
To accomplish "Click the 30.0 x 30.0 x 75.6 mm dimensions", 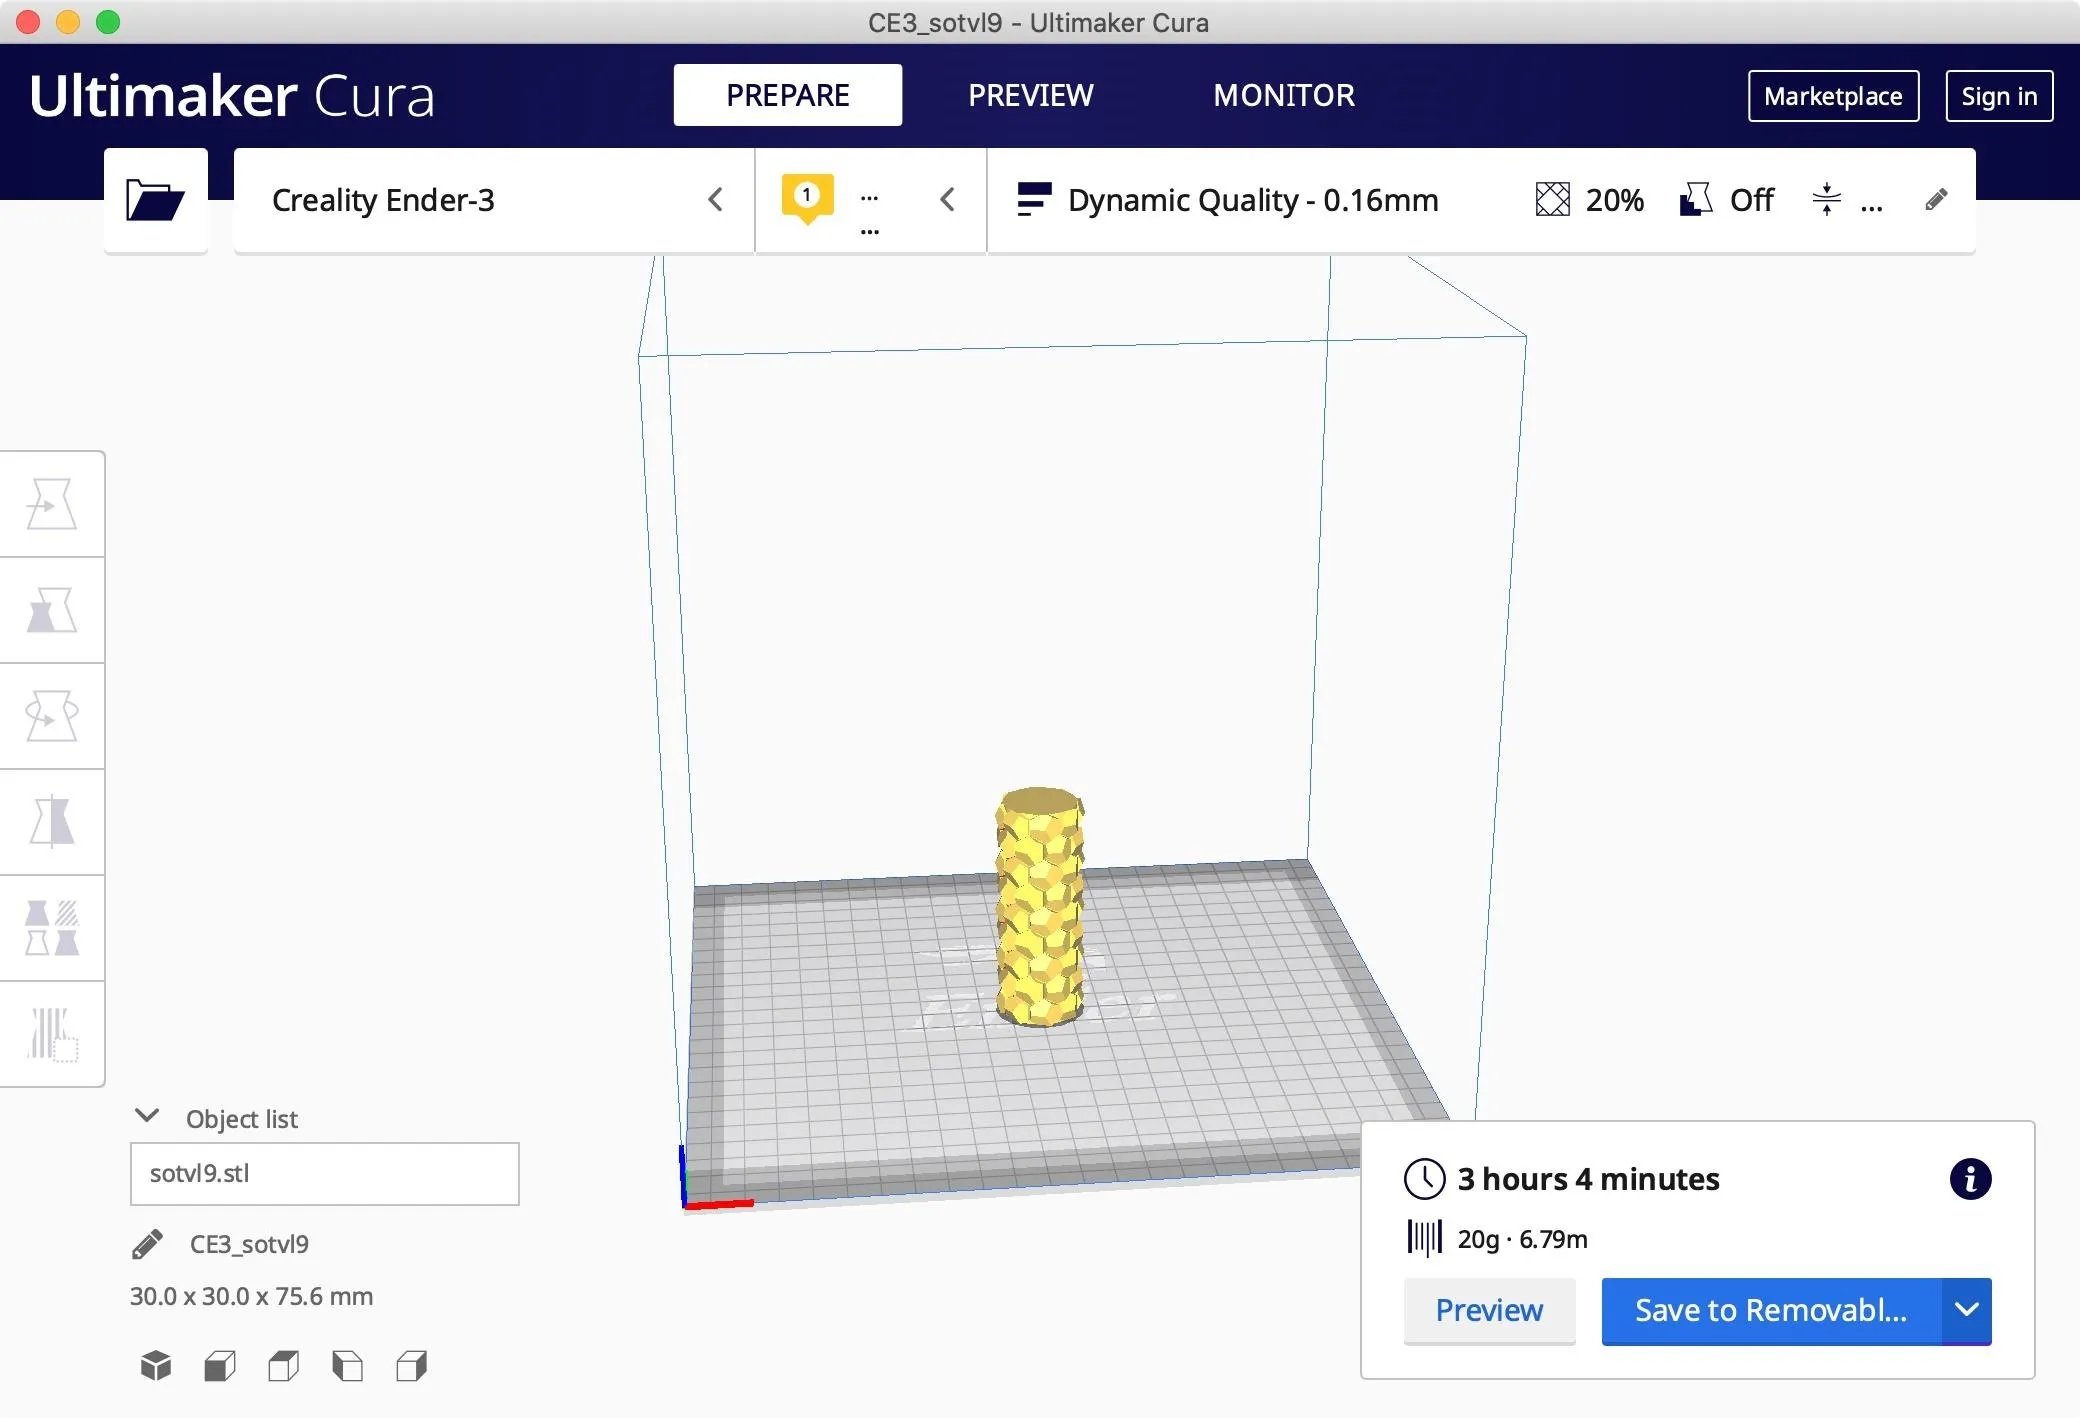I will pyautogui.click(x=251, y=1297).
